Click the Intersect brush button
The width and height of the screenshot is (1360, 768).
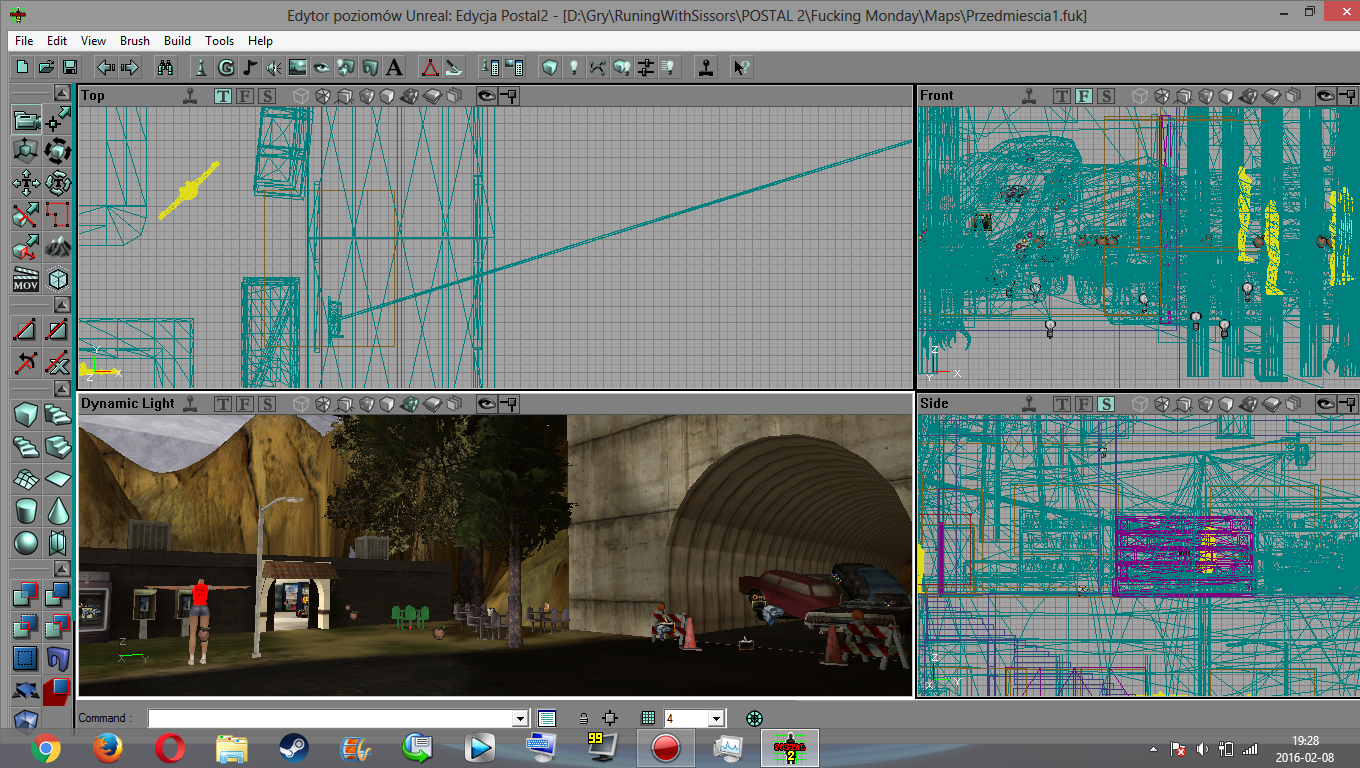(26, 628)
